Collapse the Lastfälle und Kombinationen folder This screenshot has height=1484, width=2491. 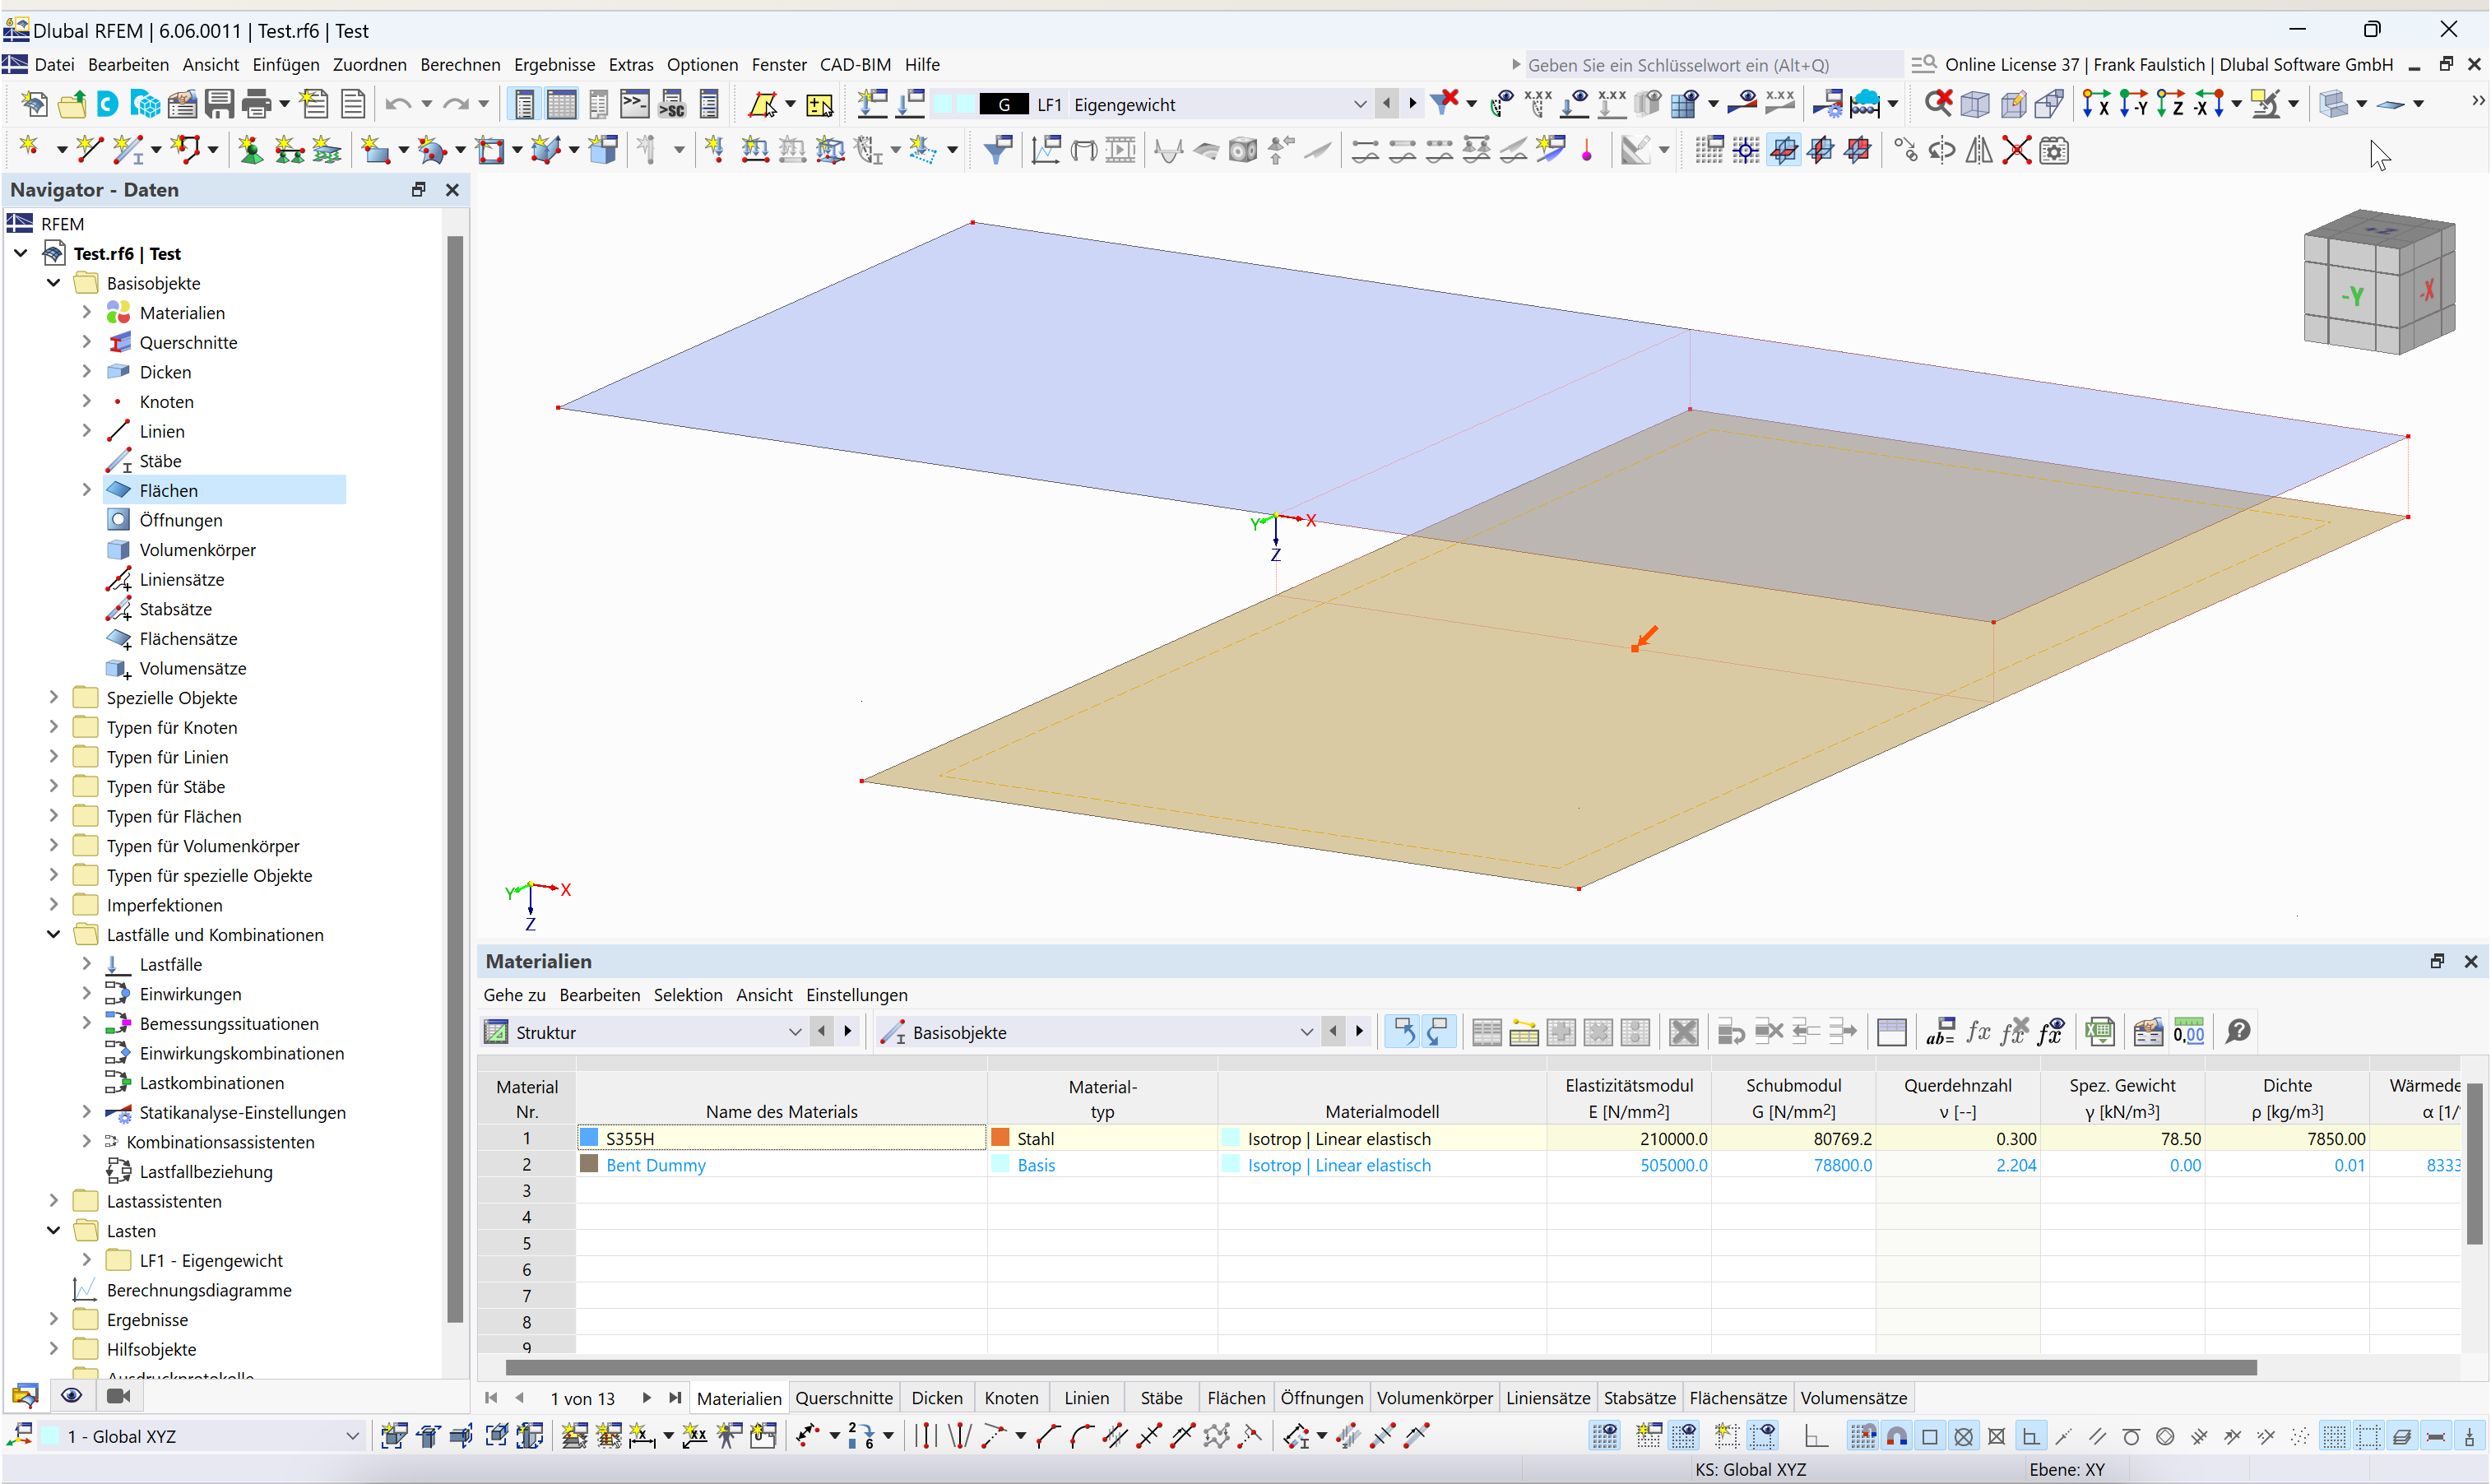pos(53,934)
